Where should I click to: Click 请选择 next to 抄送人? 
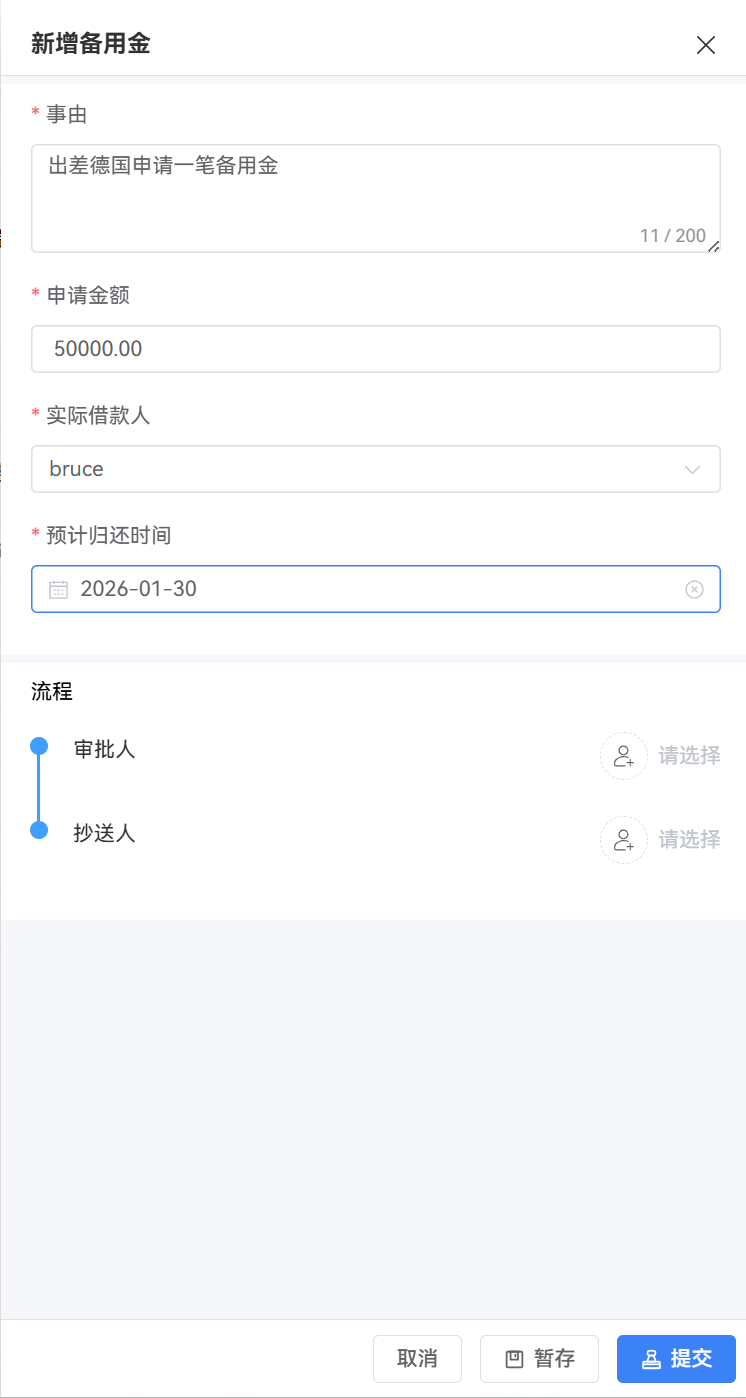689,840
